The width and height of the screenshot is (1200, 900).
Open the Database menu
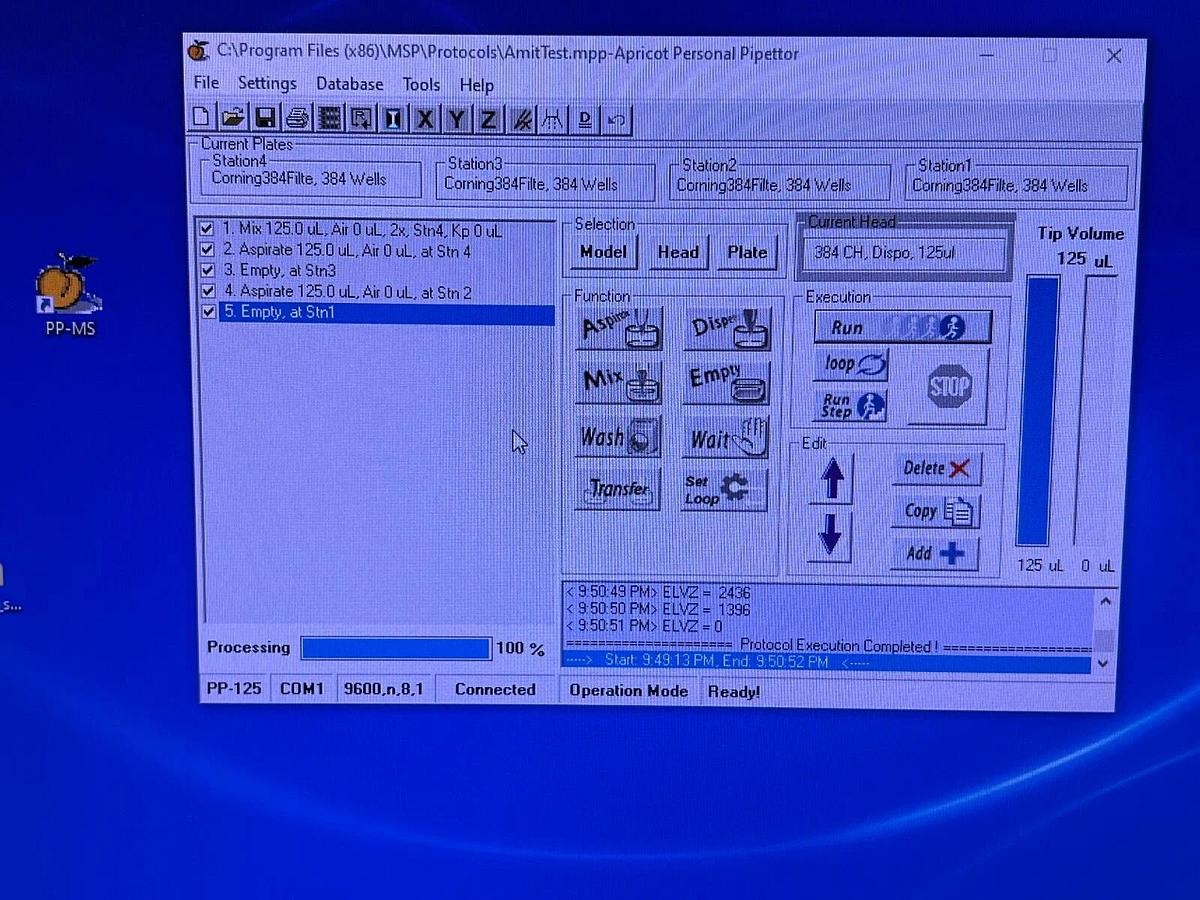coord(350,85)
